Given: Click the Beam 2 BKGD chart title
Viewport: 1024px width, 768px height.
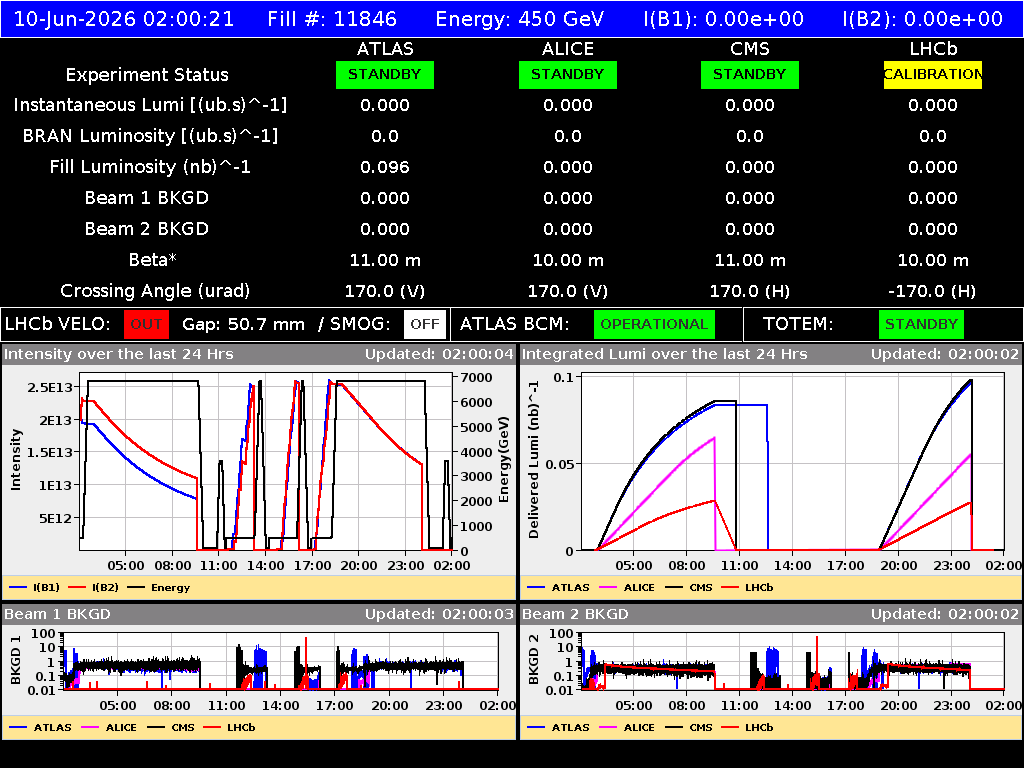Looking at the screenshot, I should 575,614.
